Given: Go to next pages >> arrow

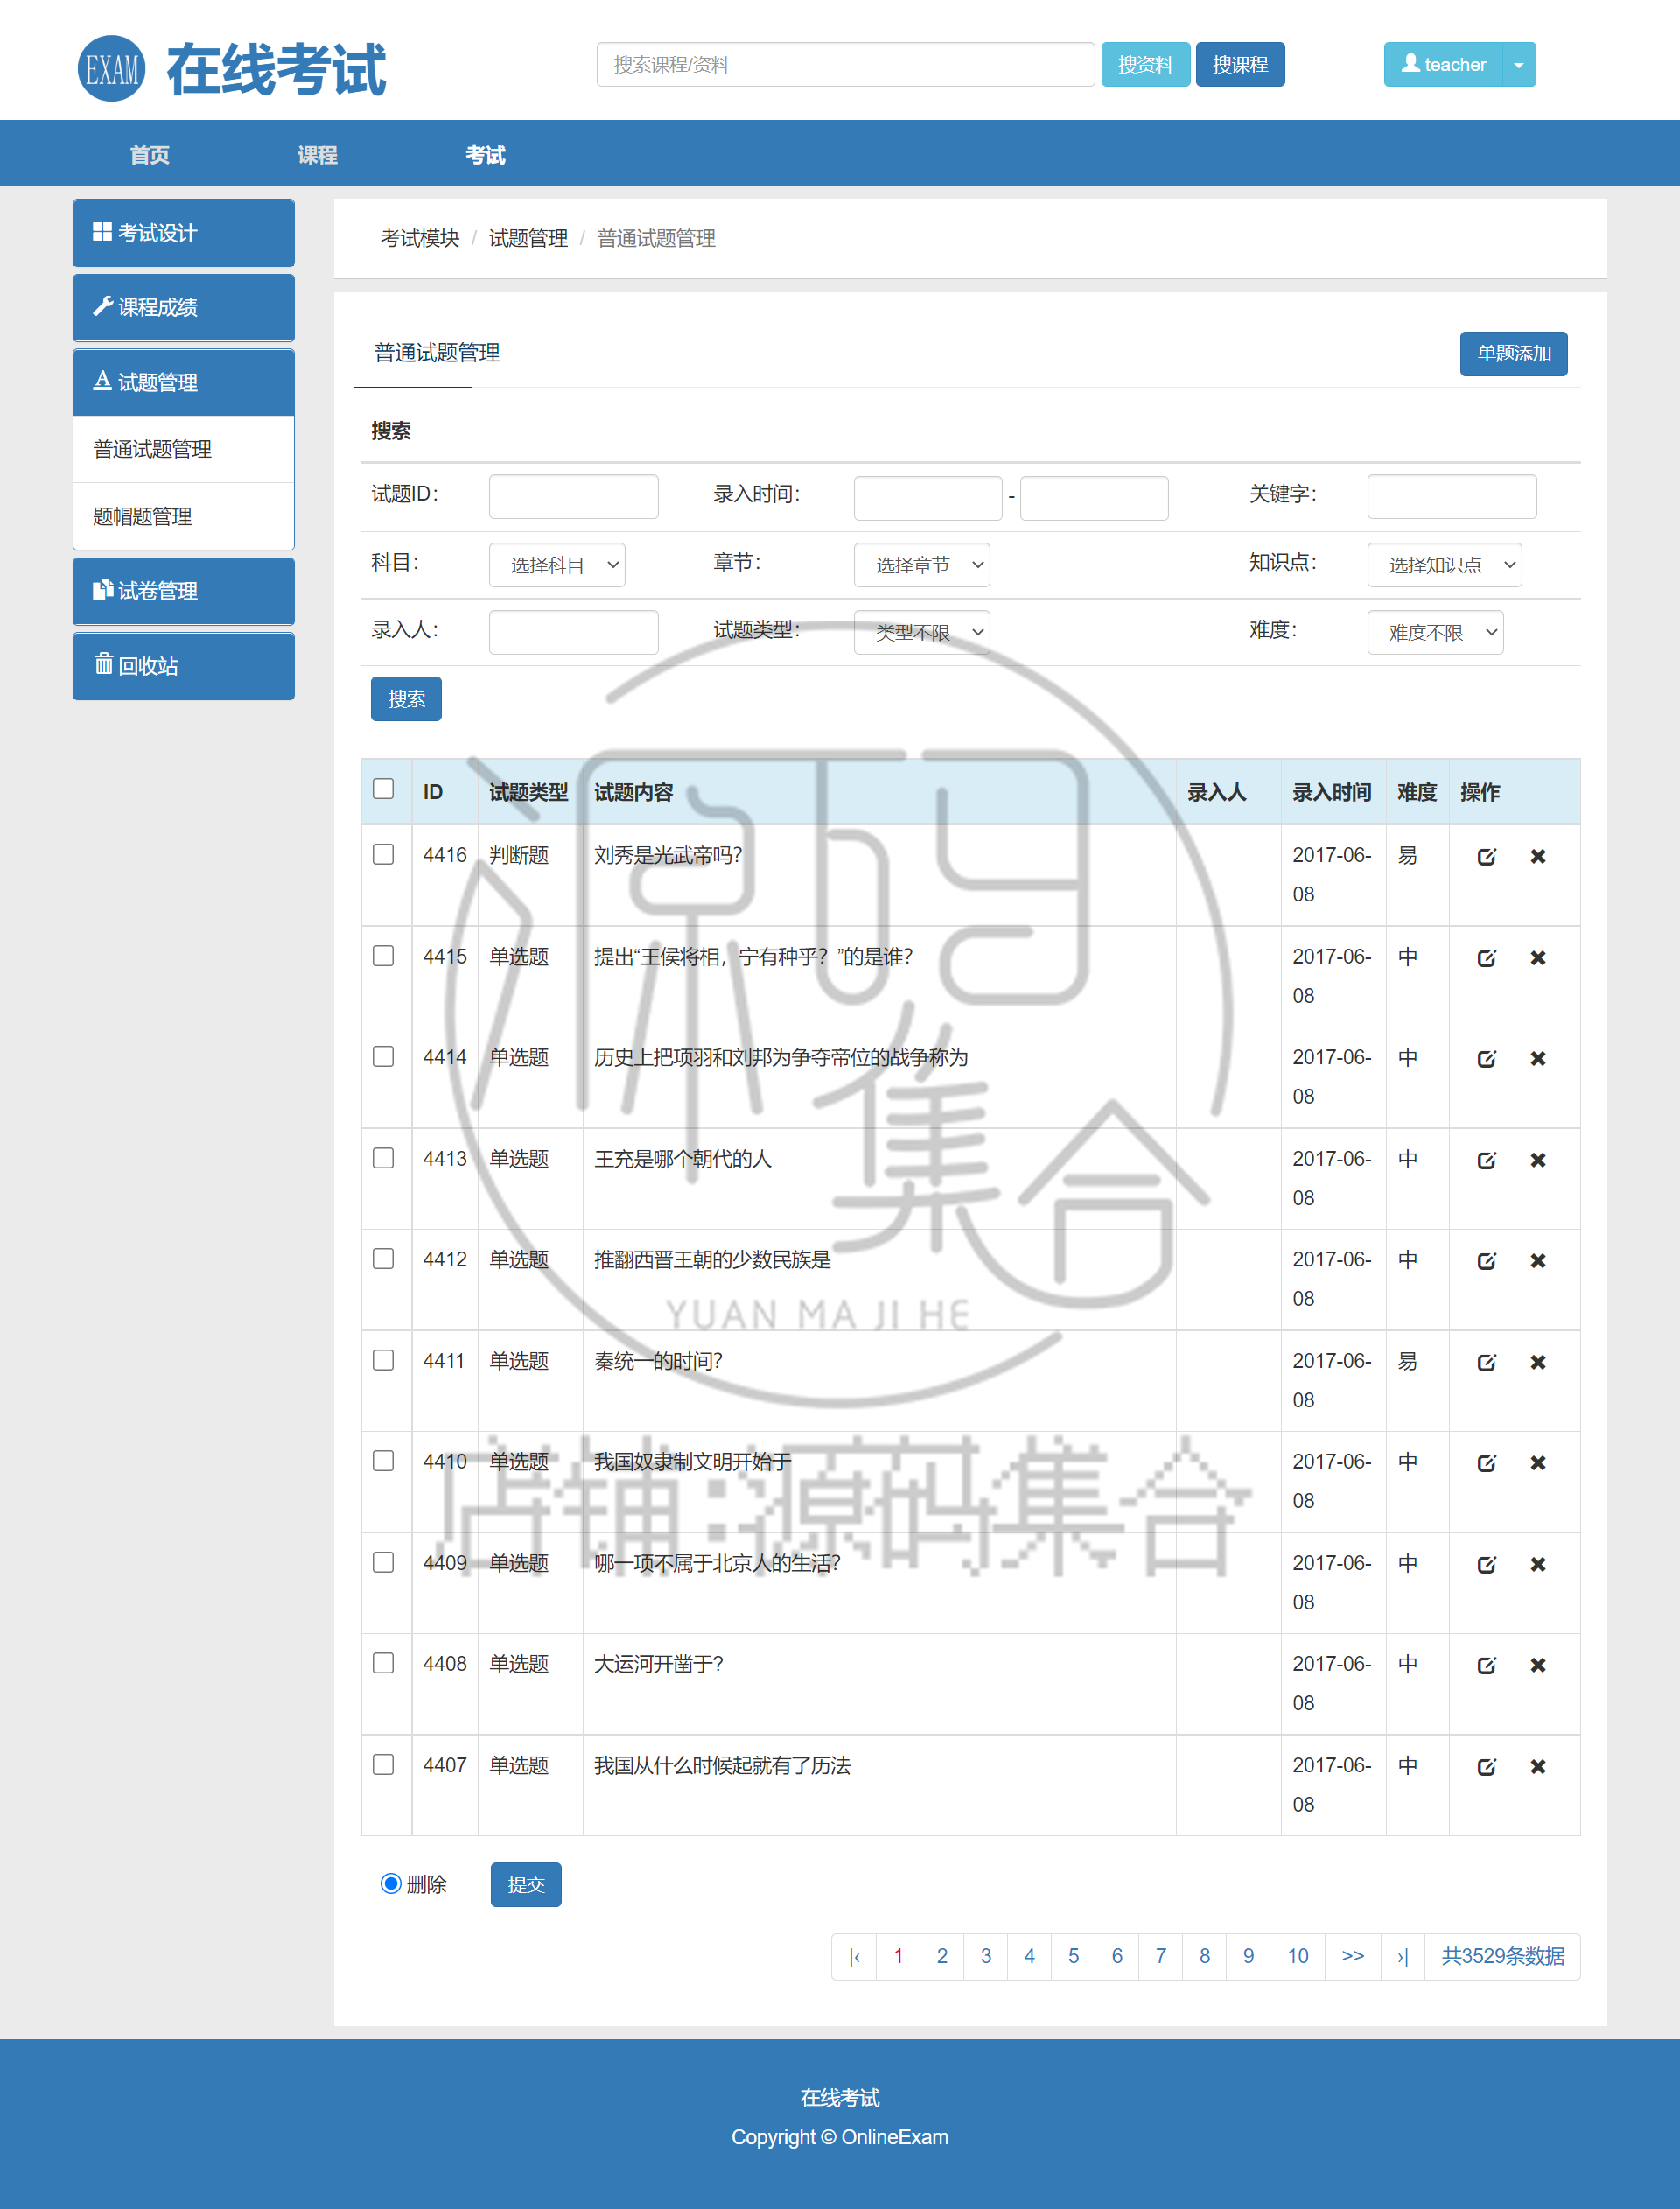Looking at the screenshot, I should [x=1352, y=1957].
